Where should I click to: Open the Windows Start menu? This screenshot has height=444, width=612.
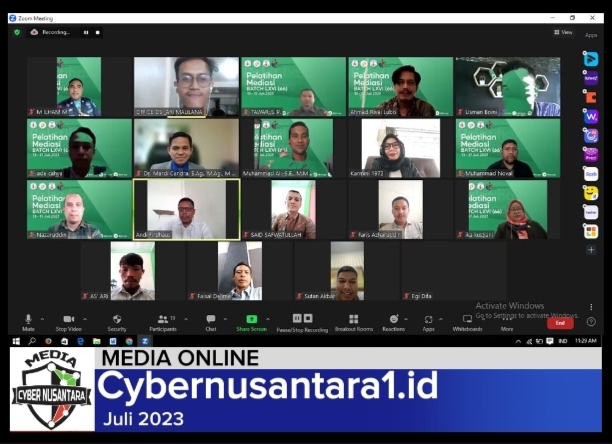[x=16, y=341]
